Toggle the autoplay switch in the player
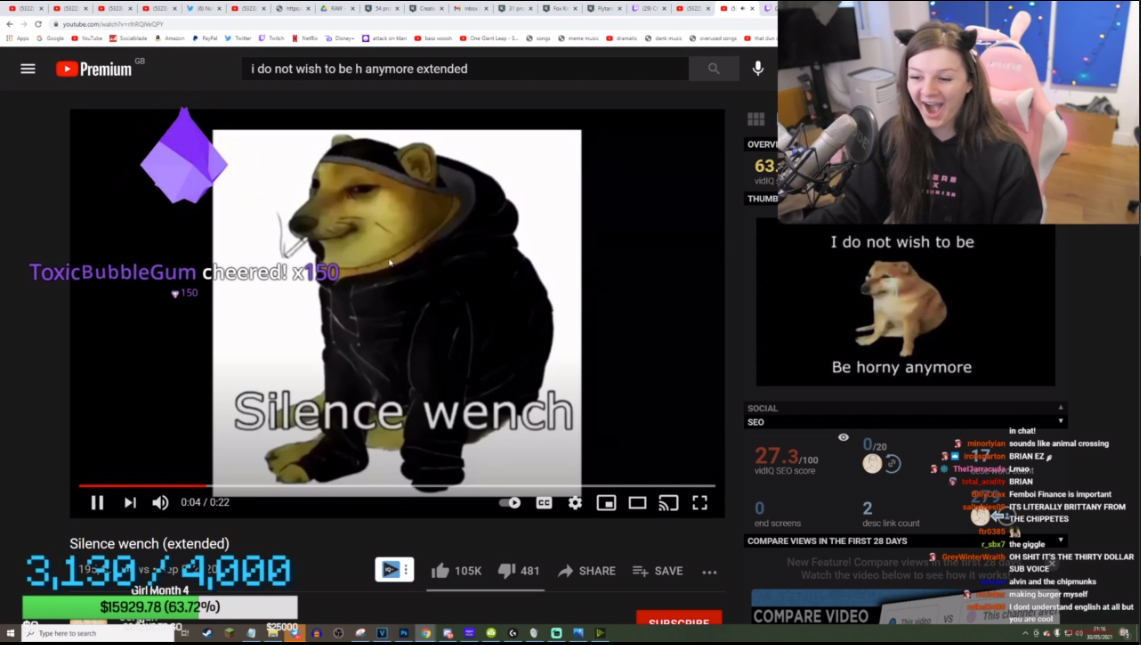Screen dimensions: 1141x645 [x=509, y=502]
